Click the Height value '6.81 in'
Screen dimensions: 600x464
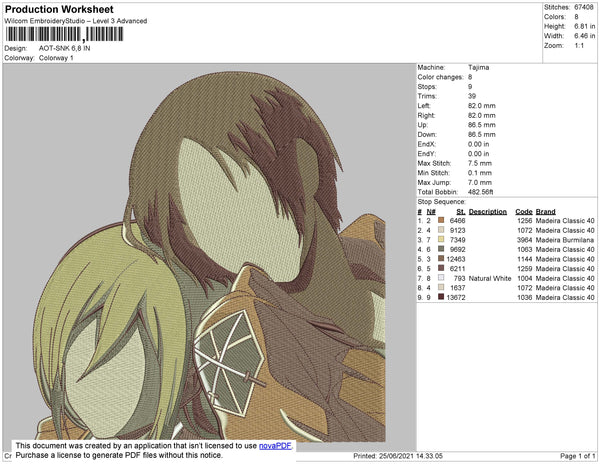584,26
